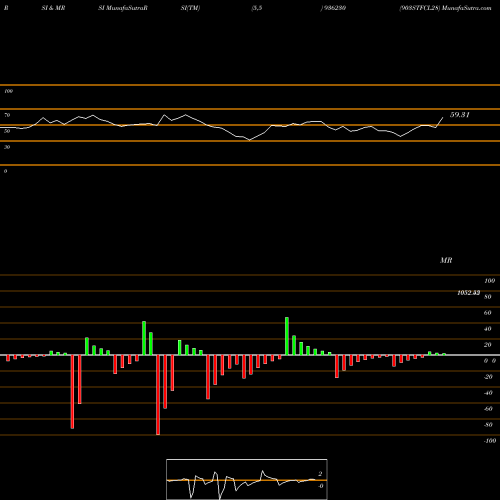Click the end of the RSI line

pos(443,117)
